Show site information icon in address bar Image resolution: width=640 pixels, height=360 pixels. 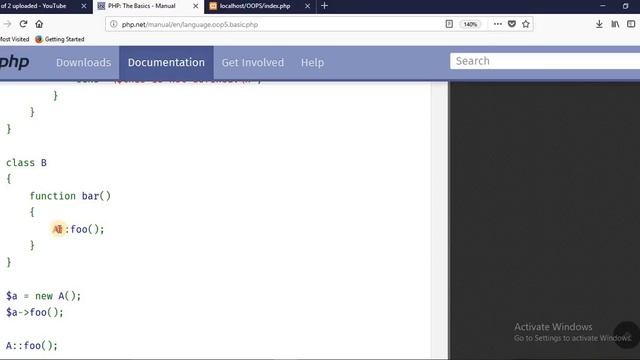[113, 24]
